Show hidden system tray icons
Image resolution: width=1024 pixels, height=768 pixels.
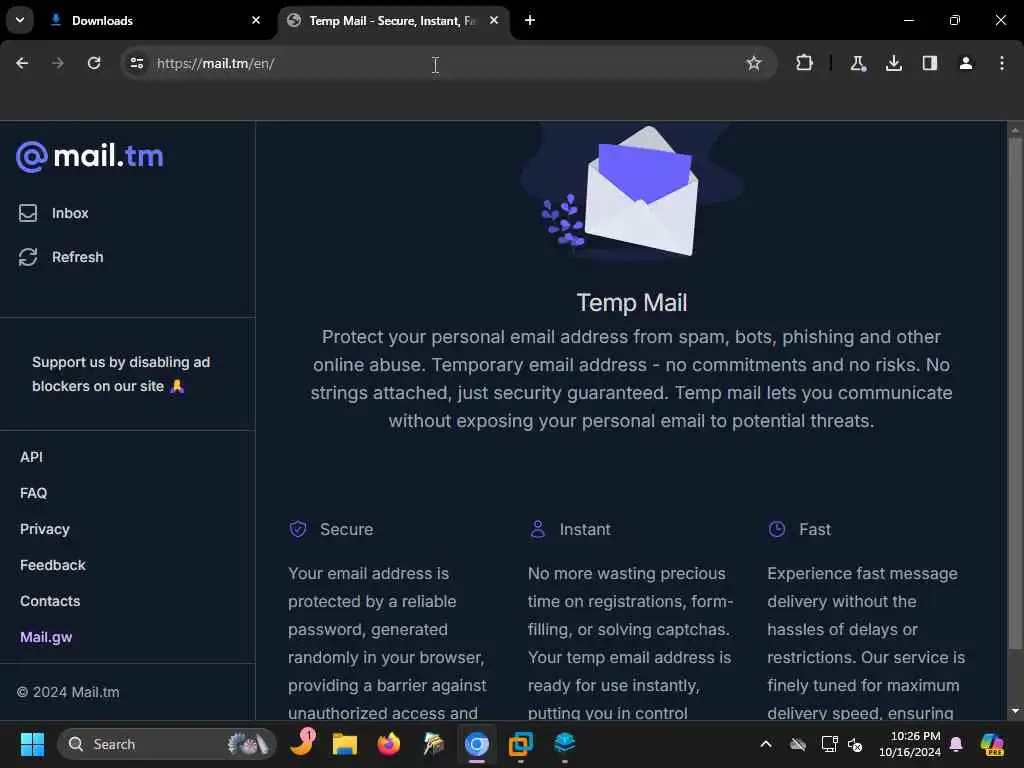tap(765, 744)
